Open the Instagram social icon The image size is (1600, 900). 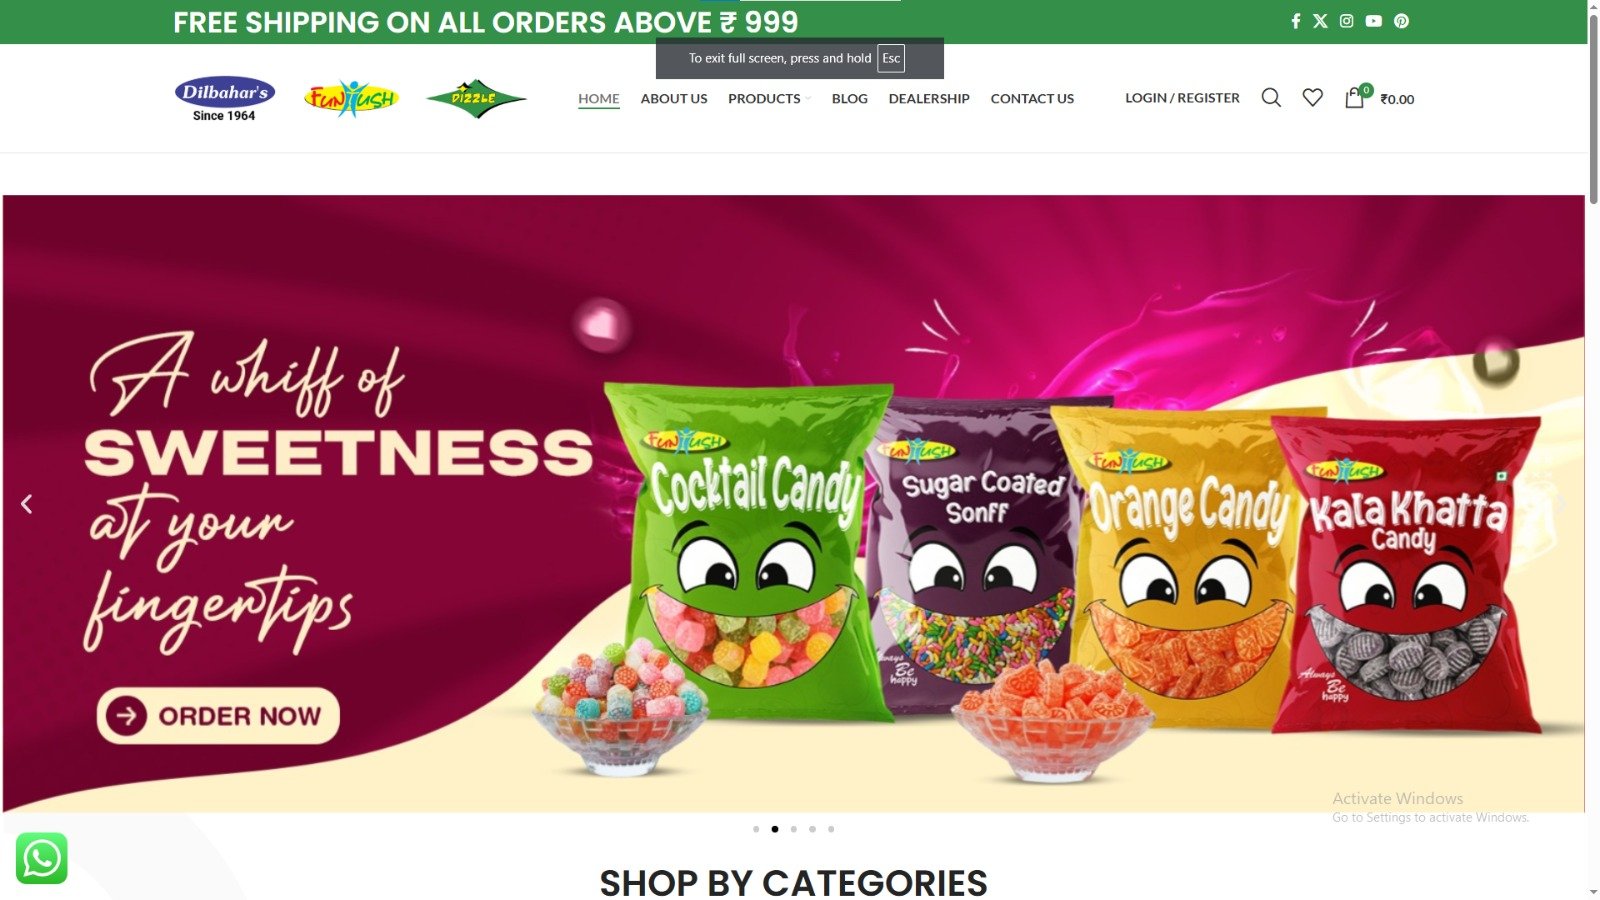(1347, 21)
